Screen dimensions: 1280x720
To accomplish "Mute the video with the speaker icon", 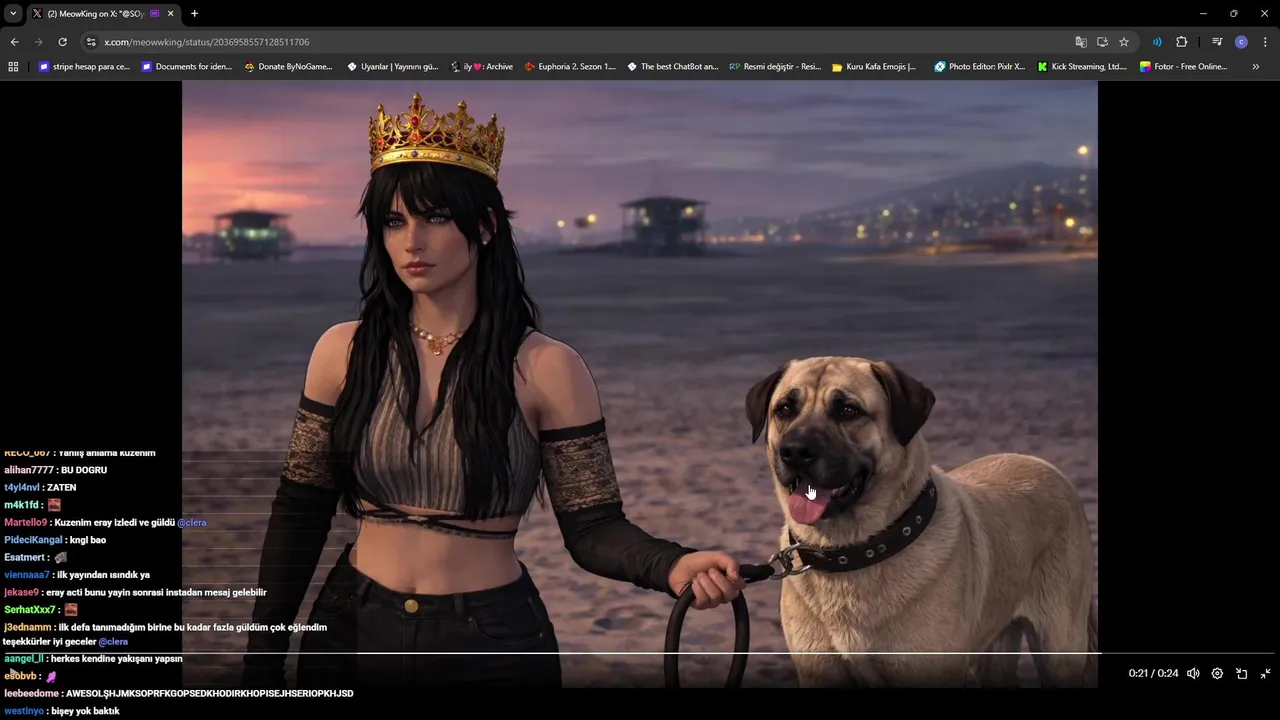I will (x=1193, y=674).
